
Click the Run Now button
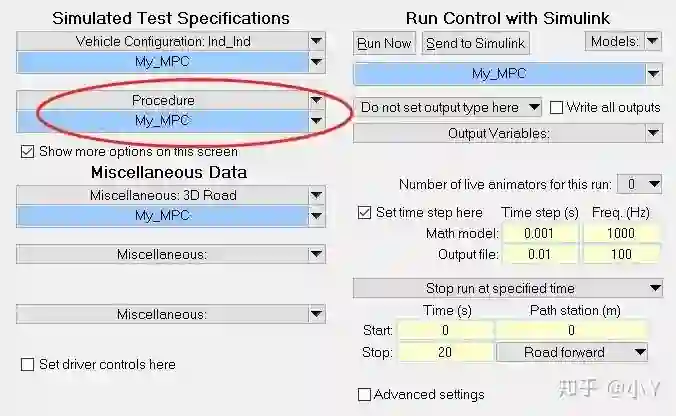[x=384, y=43]
